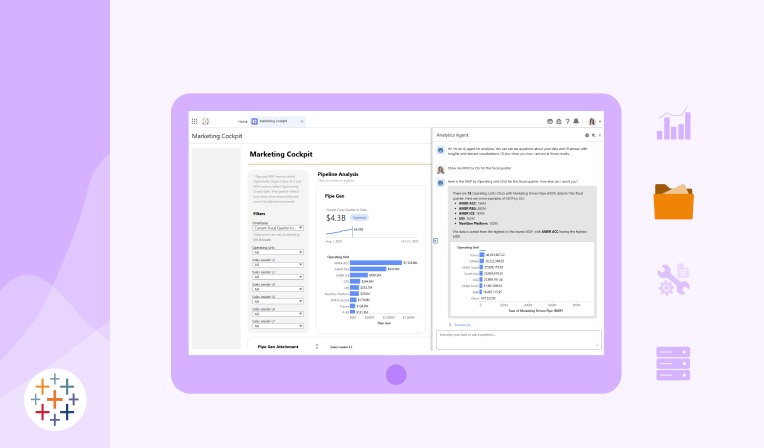Close the Marketing Cockpit tab

[x=302, y=121]
